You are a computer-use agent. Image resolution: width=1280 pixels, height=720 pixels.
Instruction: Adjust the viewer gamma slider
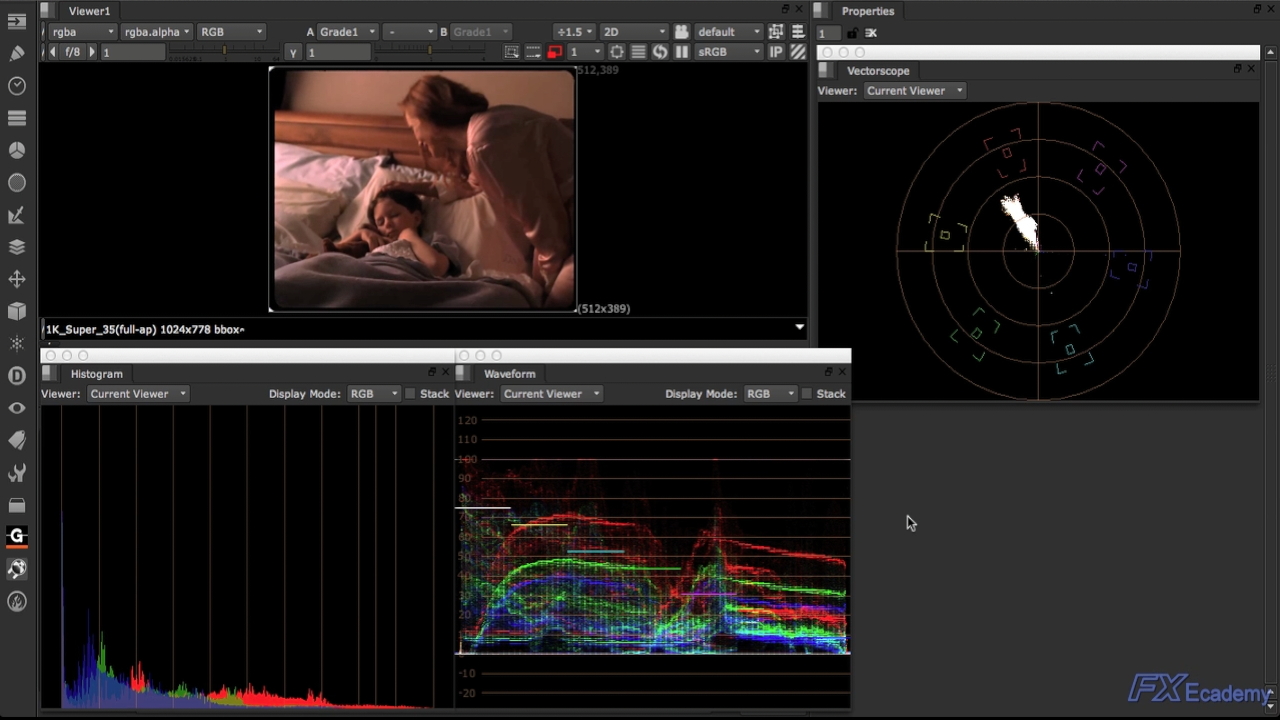[430, 52]
